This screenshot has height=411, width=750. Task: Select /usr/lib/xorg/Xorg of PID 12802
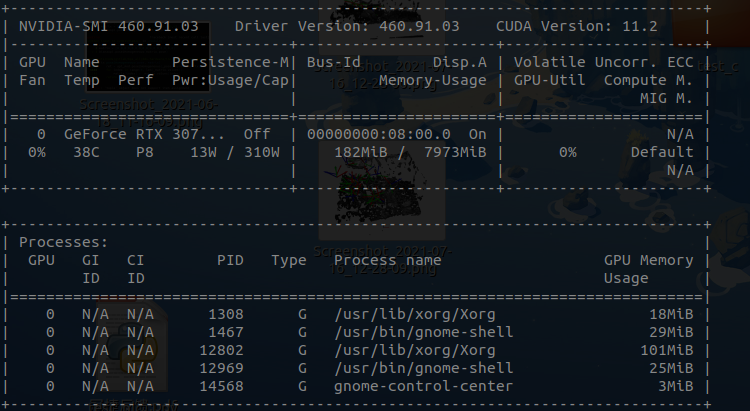click(415, 350)
